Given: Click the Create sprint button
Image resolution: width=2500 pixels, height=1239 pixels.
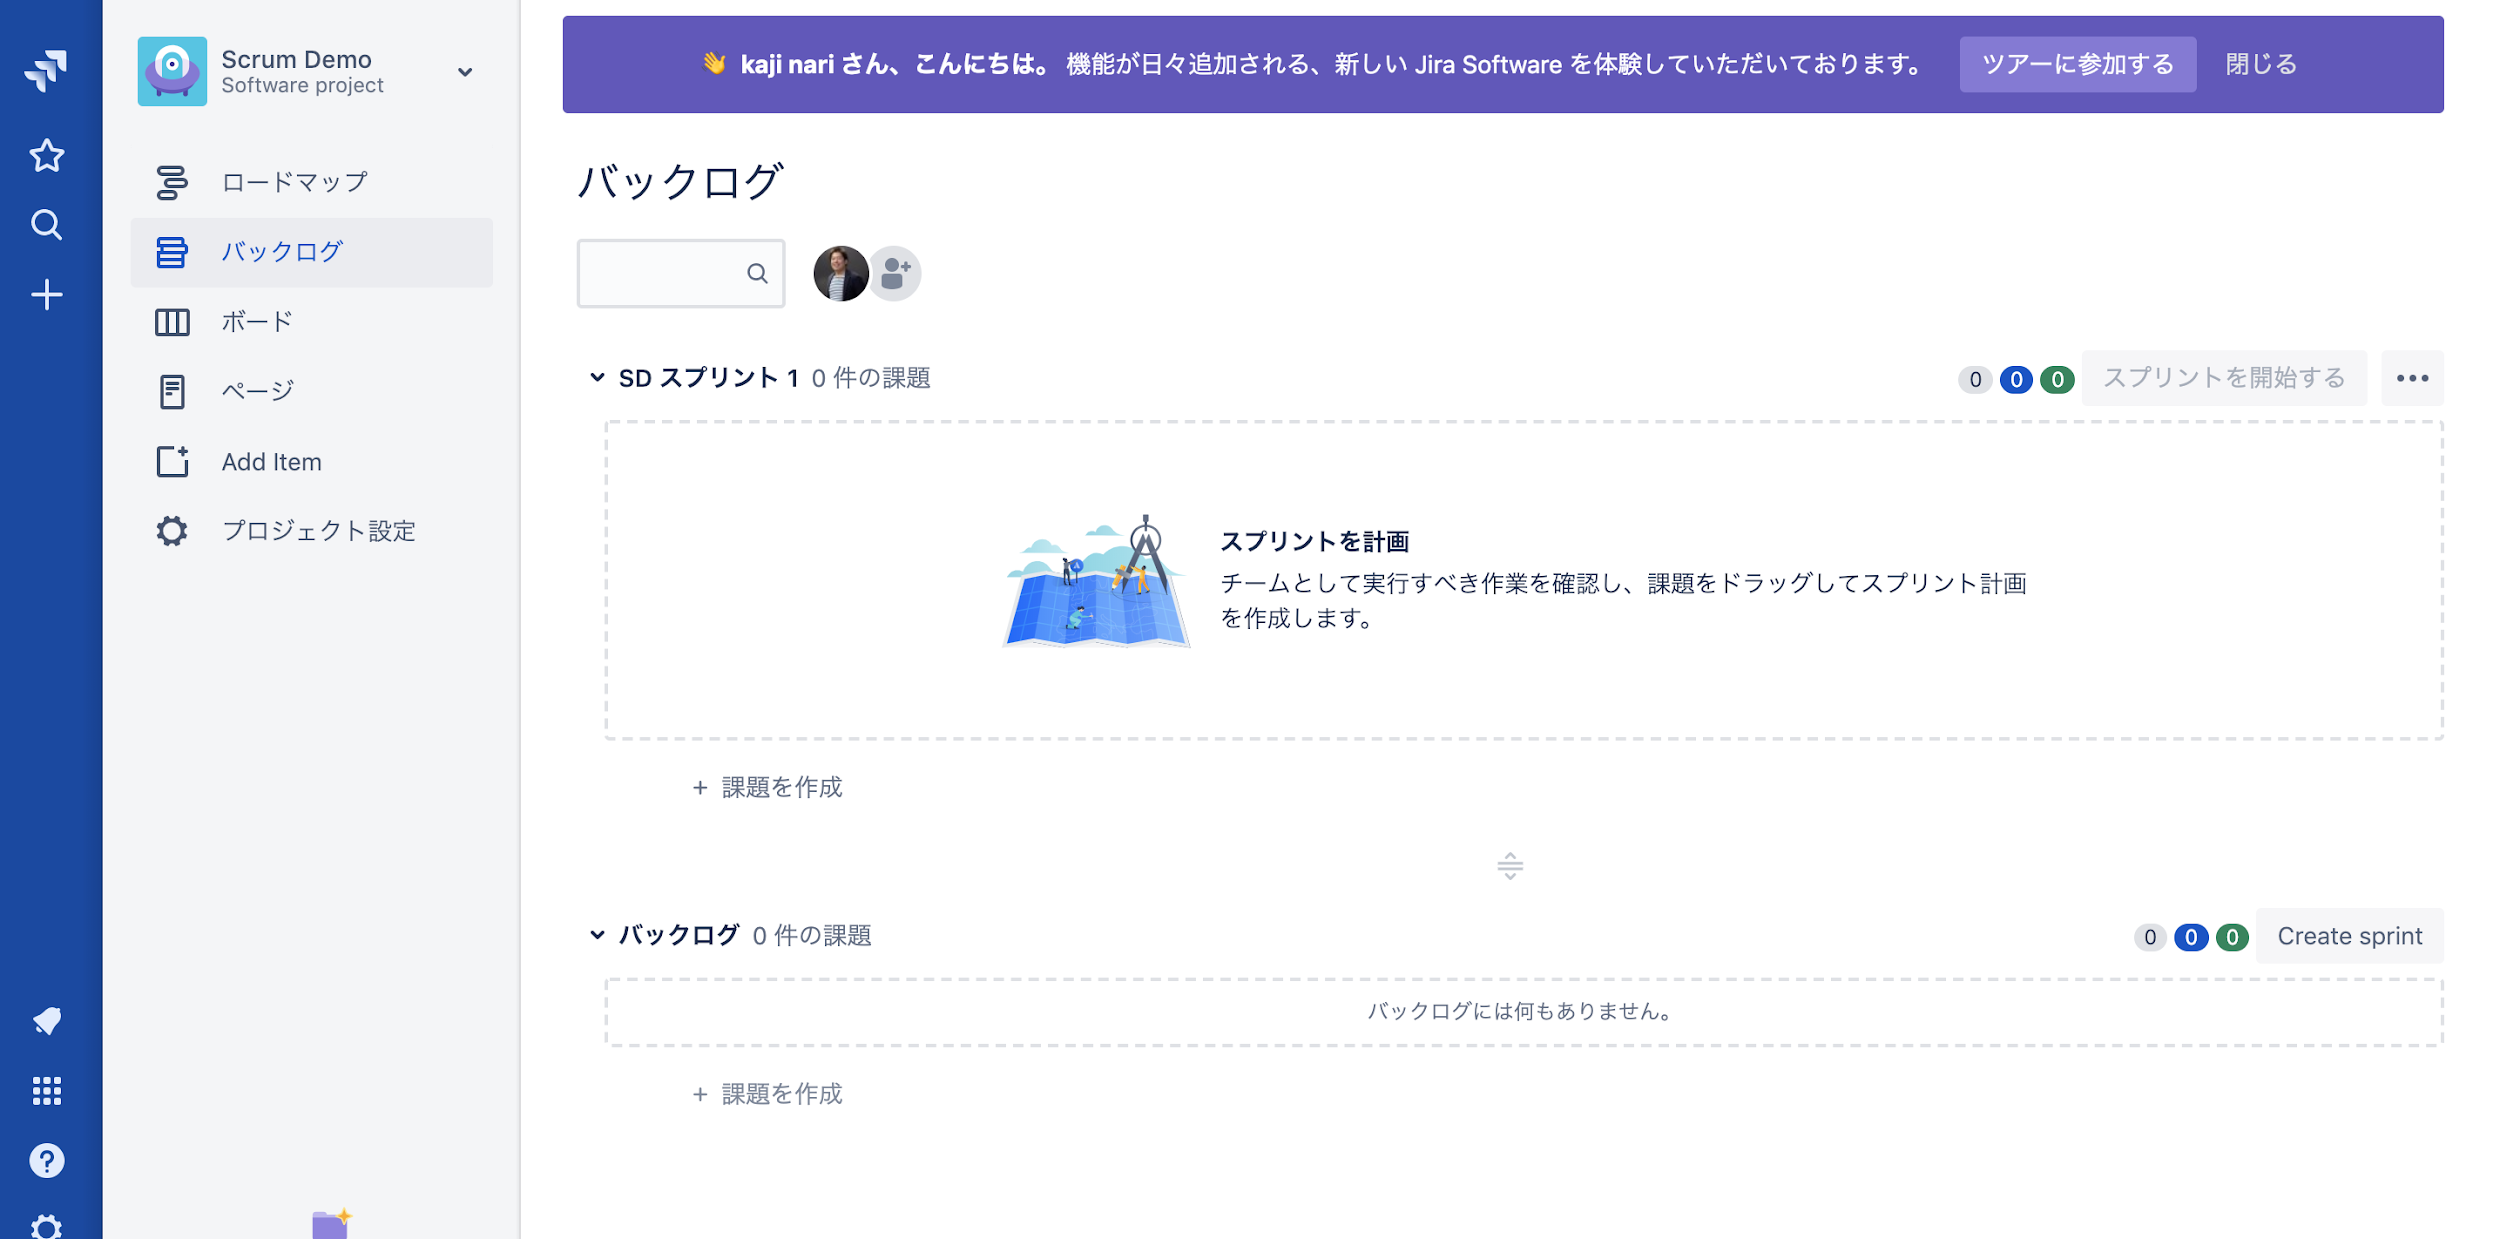Looking at the screenshot, I should pos(2349,936).
